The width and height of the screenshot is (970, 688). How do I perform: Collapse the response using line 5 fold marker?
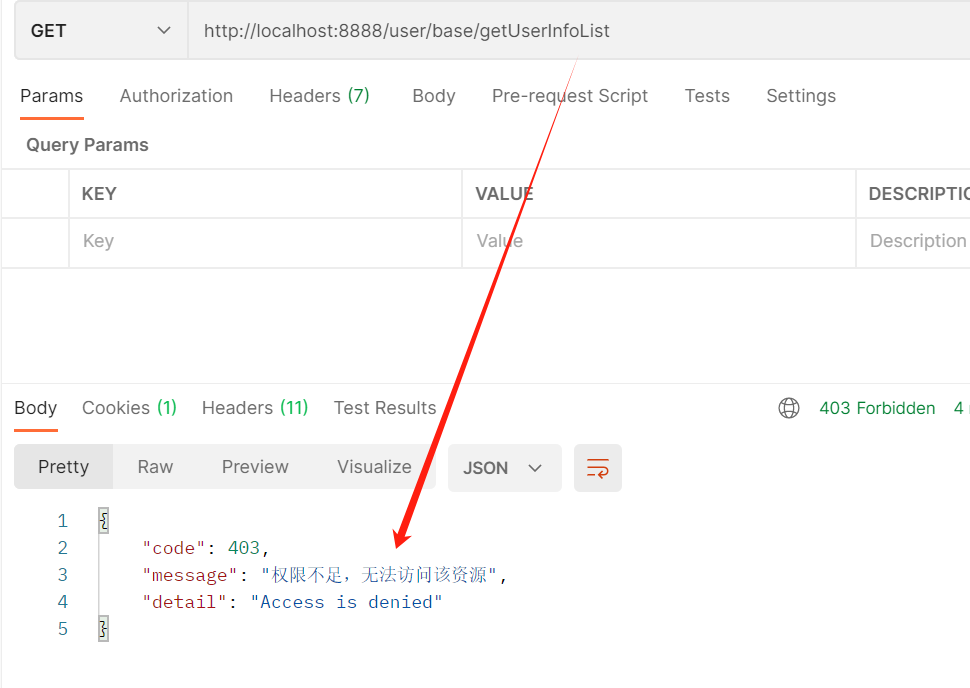coord(101,628)
